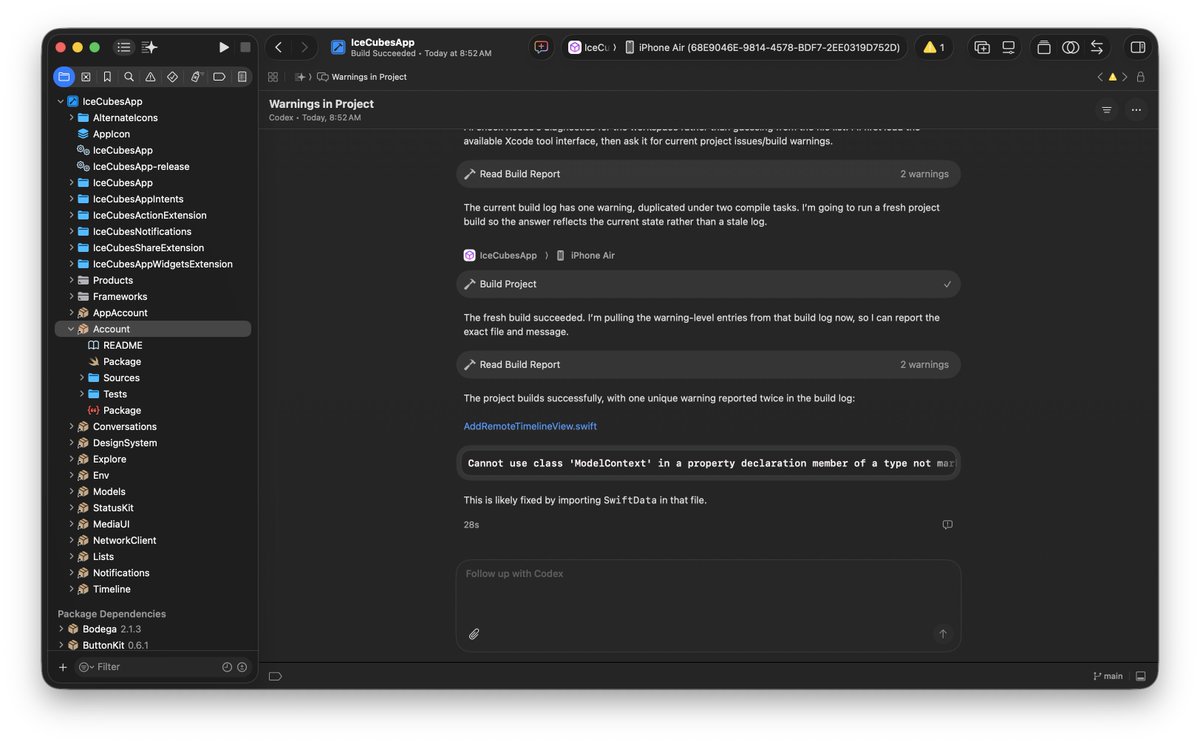Viewport: 1200px width, 744px height.
Task: Open the AddRemoteTimelineView.swift link
Action: pos(530,426)
